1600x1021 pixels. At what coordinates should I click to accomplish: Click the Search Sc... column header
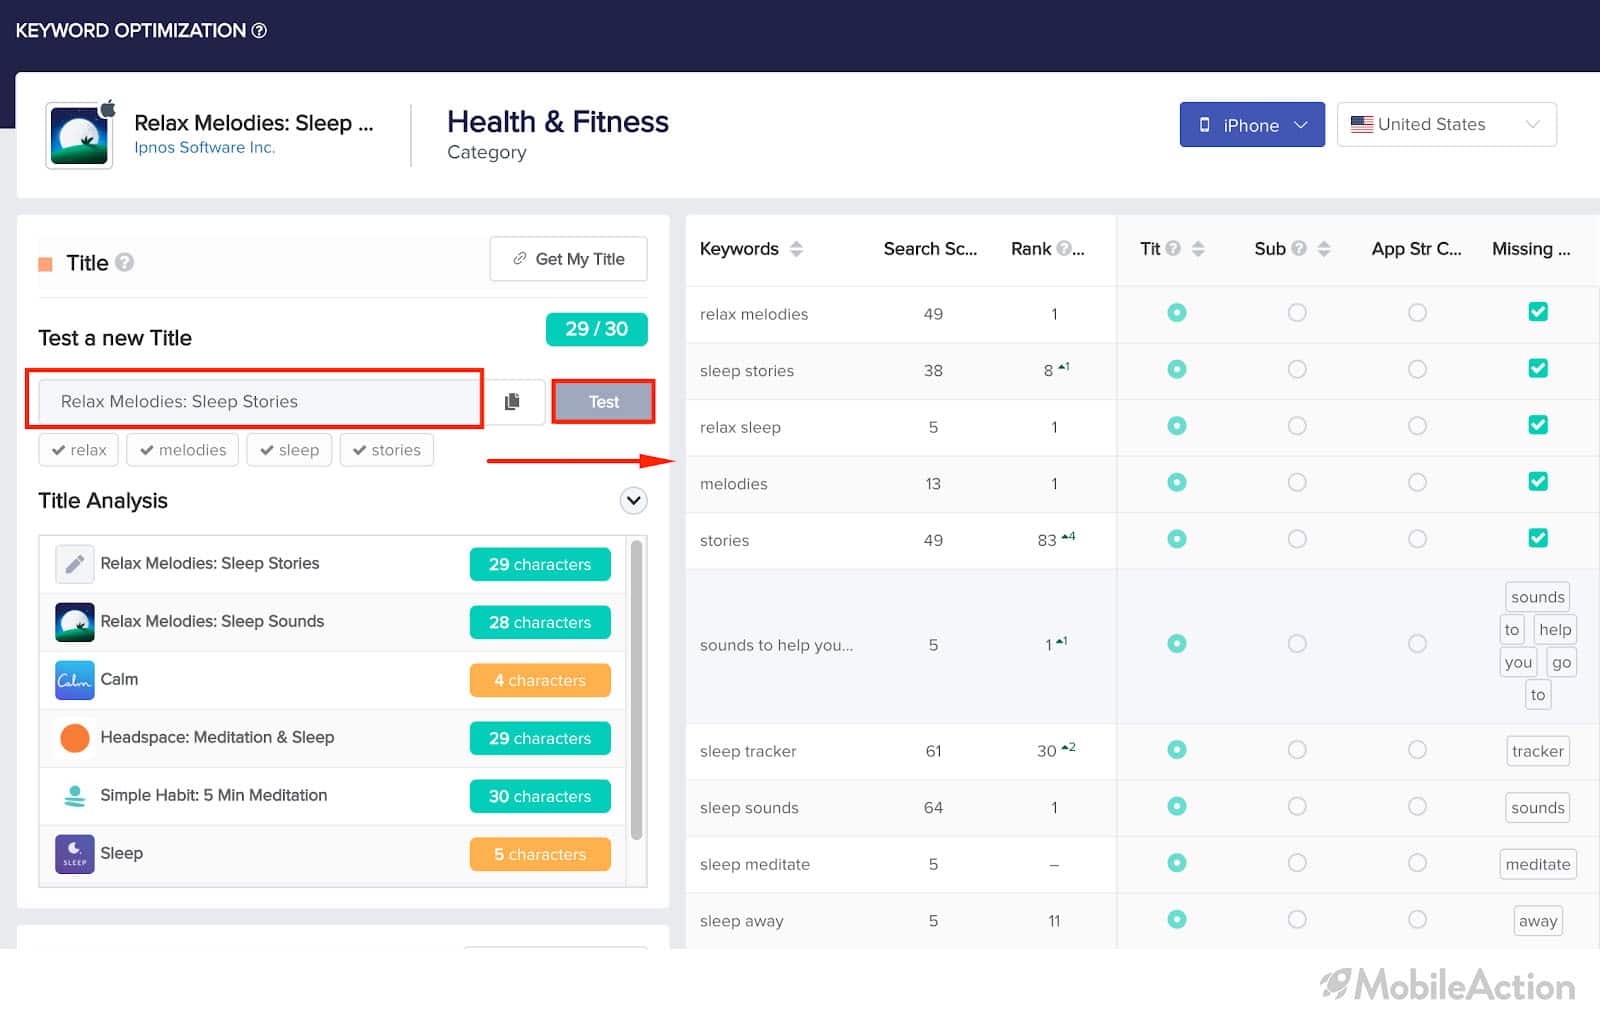tap(930, 249)
